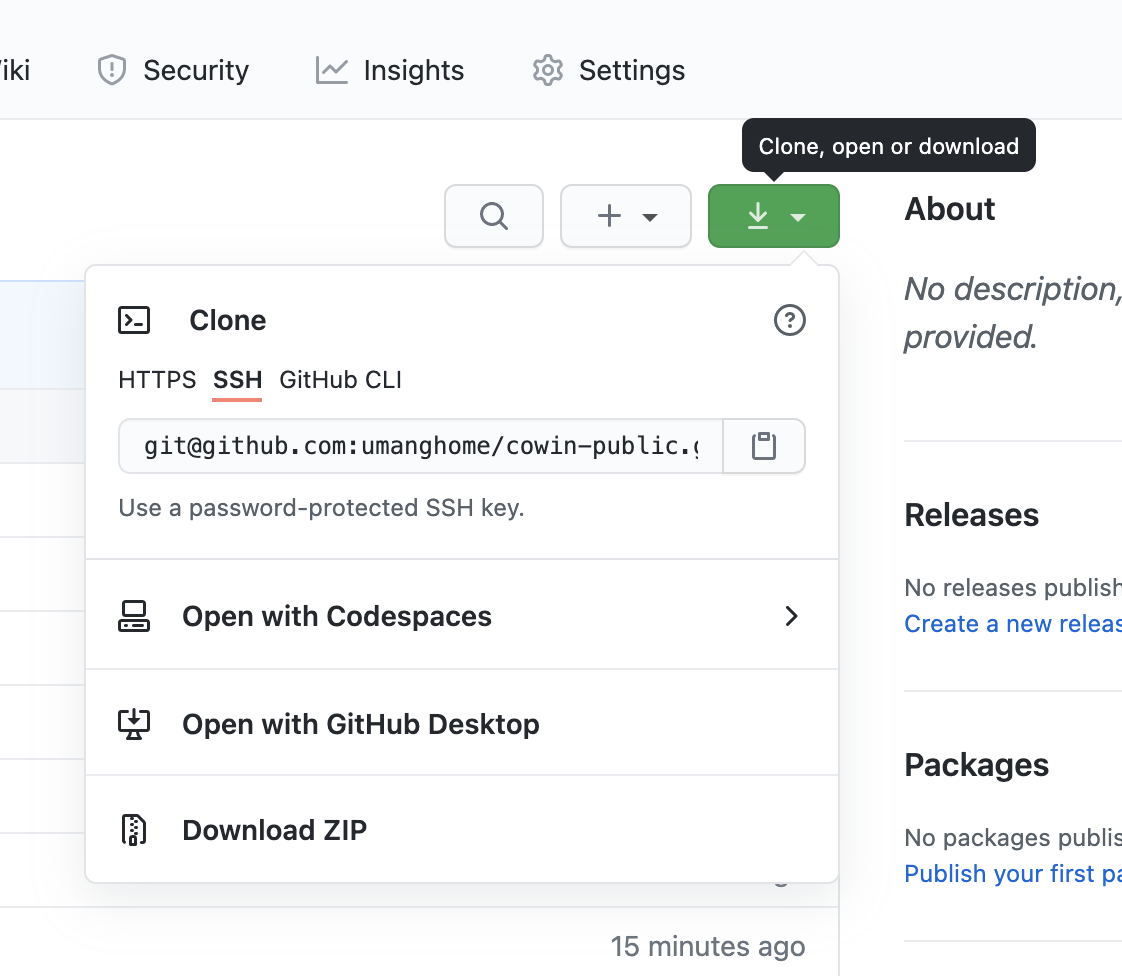This screenshot has height=976, width=1122.
Task: Click the Codespaces computer icon
Action: pos(134,616)
